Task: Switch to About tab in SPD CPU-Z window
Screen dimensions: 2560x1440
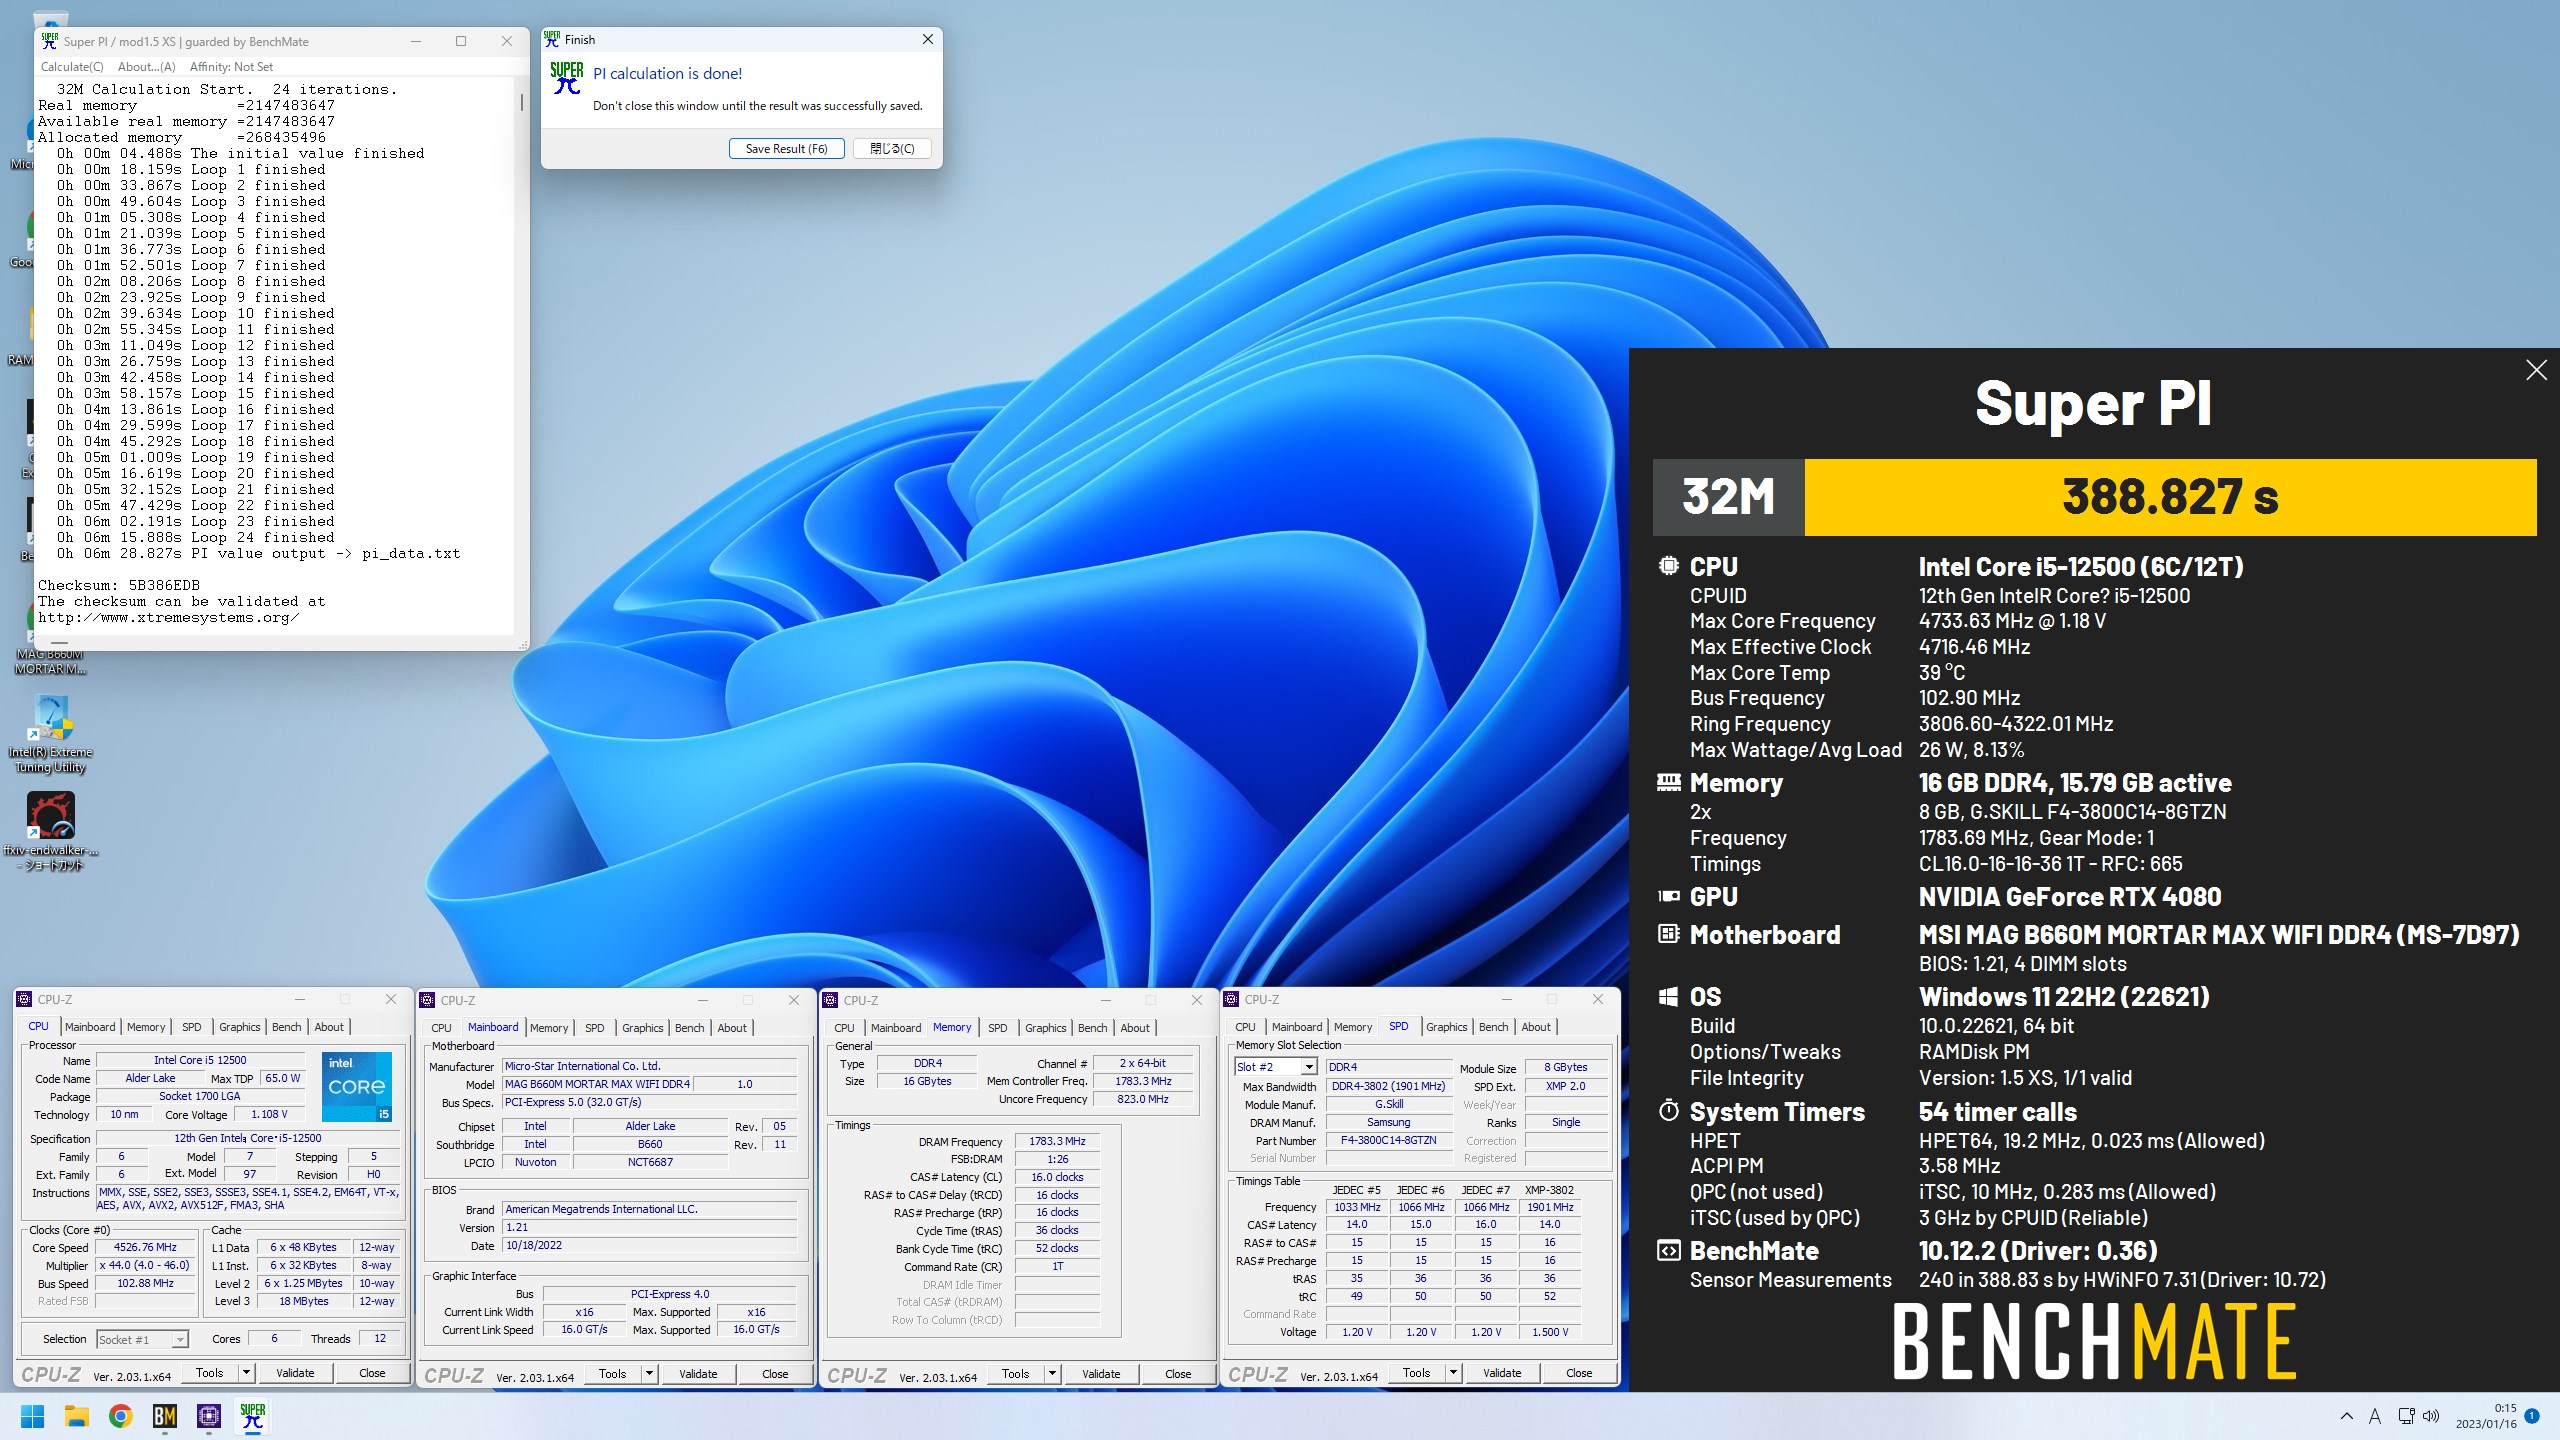Action: [1536, 1027]
